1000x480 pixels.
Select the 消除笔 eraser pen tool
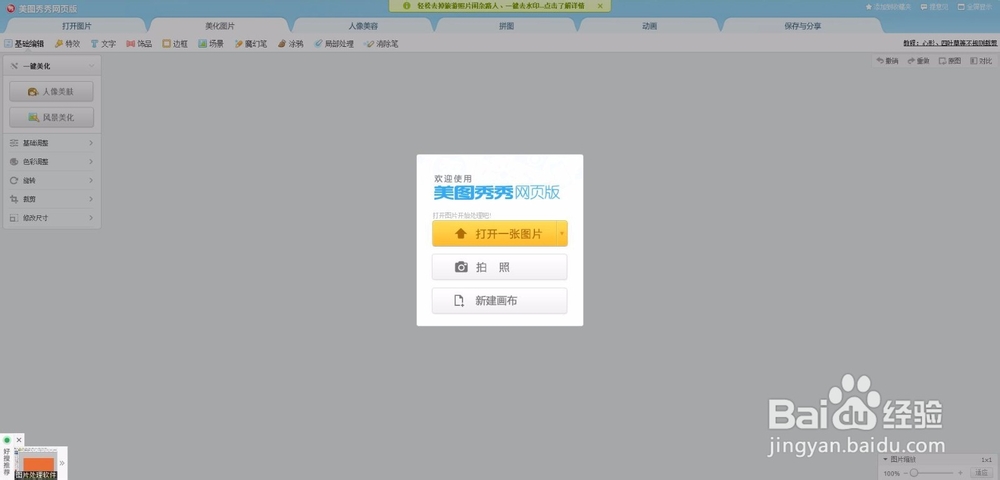click(381, 44)
